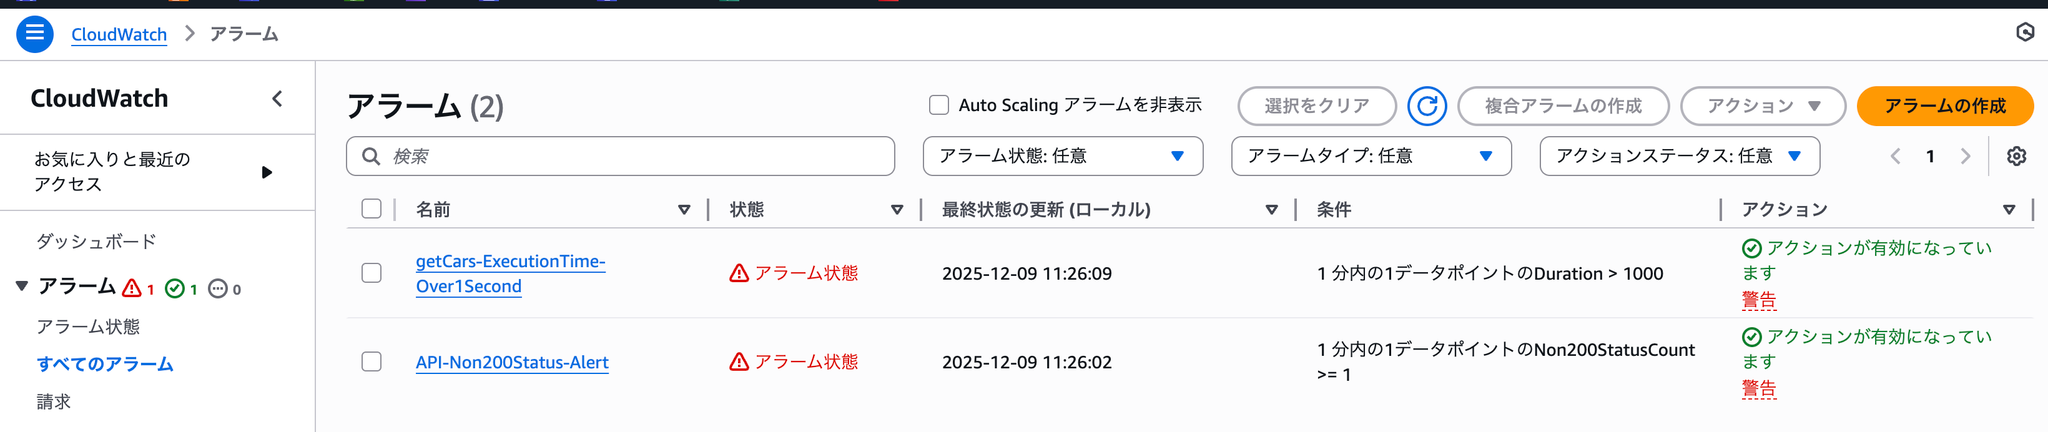Expand お気に入りと最近のアクセス submenu
Screen dimensions: 2048x432
[266, 172]
